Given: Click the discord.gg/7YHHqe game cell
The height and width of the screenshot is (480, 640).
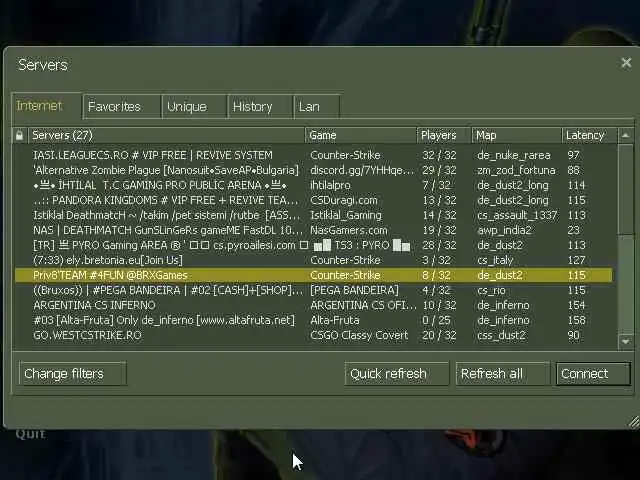Looking at the screenshot, I should click(x=362, y=170).
